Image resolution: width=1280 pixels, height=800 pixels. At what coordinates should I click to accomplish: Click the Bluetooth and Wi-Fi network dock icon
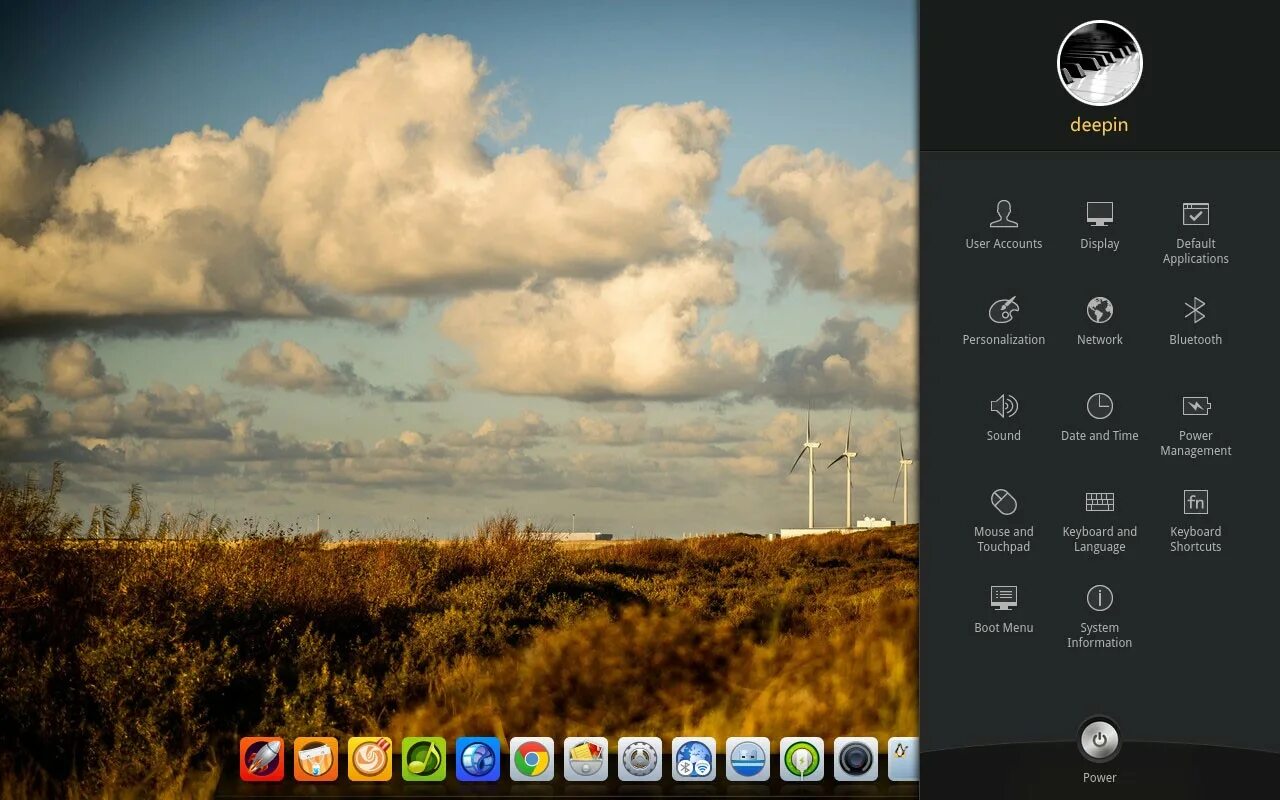(x=694, y=760)
